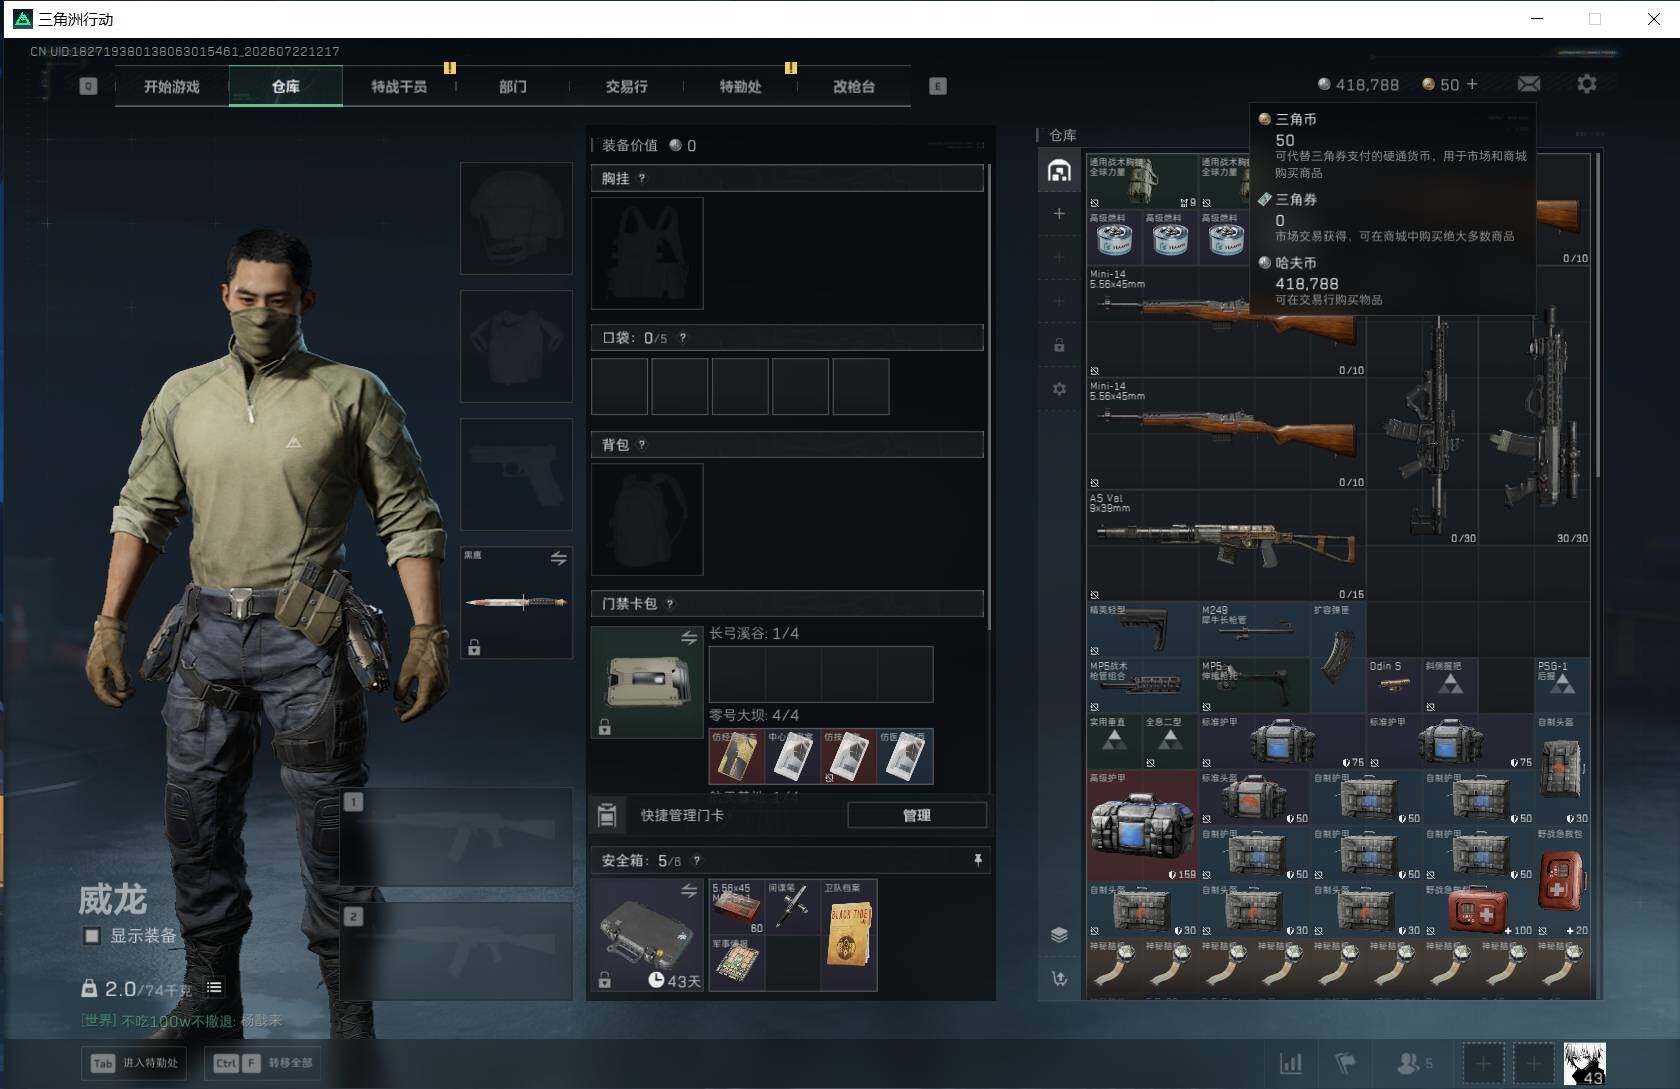
Task: Click the 转移全部 button
Action: point(264,1063)
